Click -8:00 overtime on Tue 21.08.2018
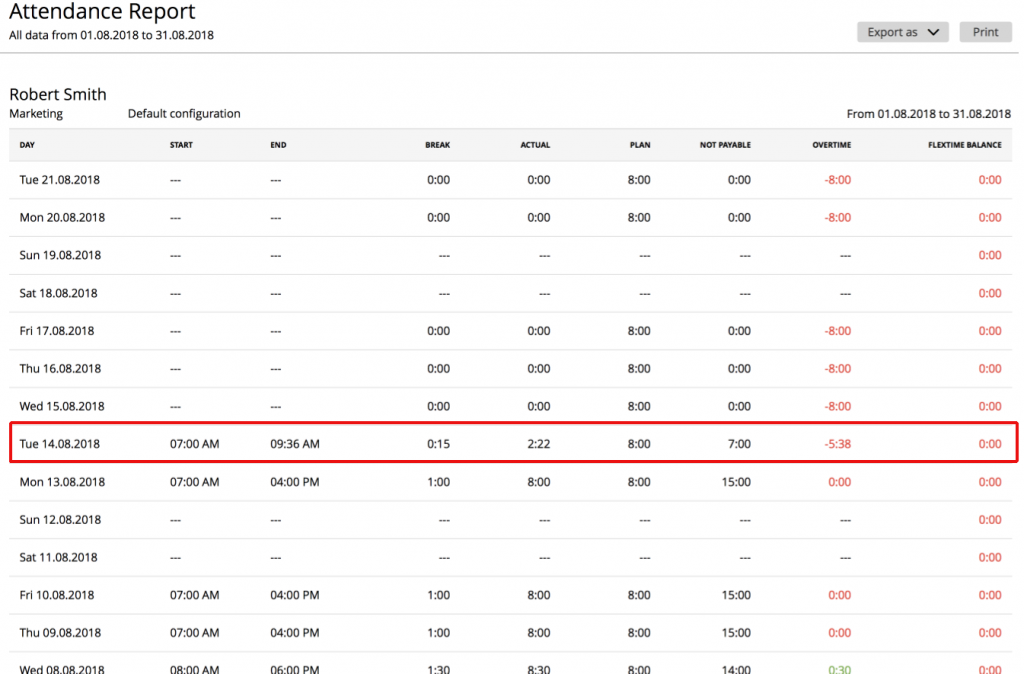1024x674 pixels. click(x=837, y=180)
